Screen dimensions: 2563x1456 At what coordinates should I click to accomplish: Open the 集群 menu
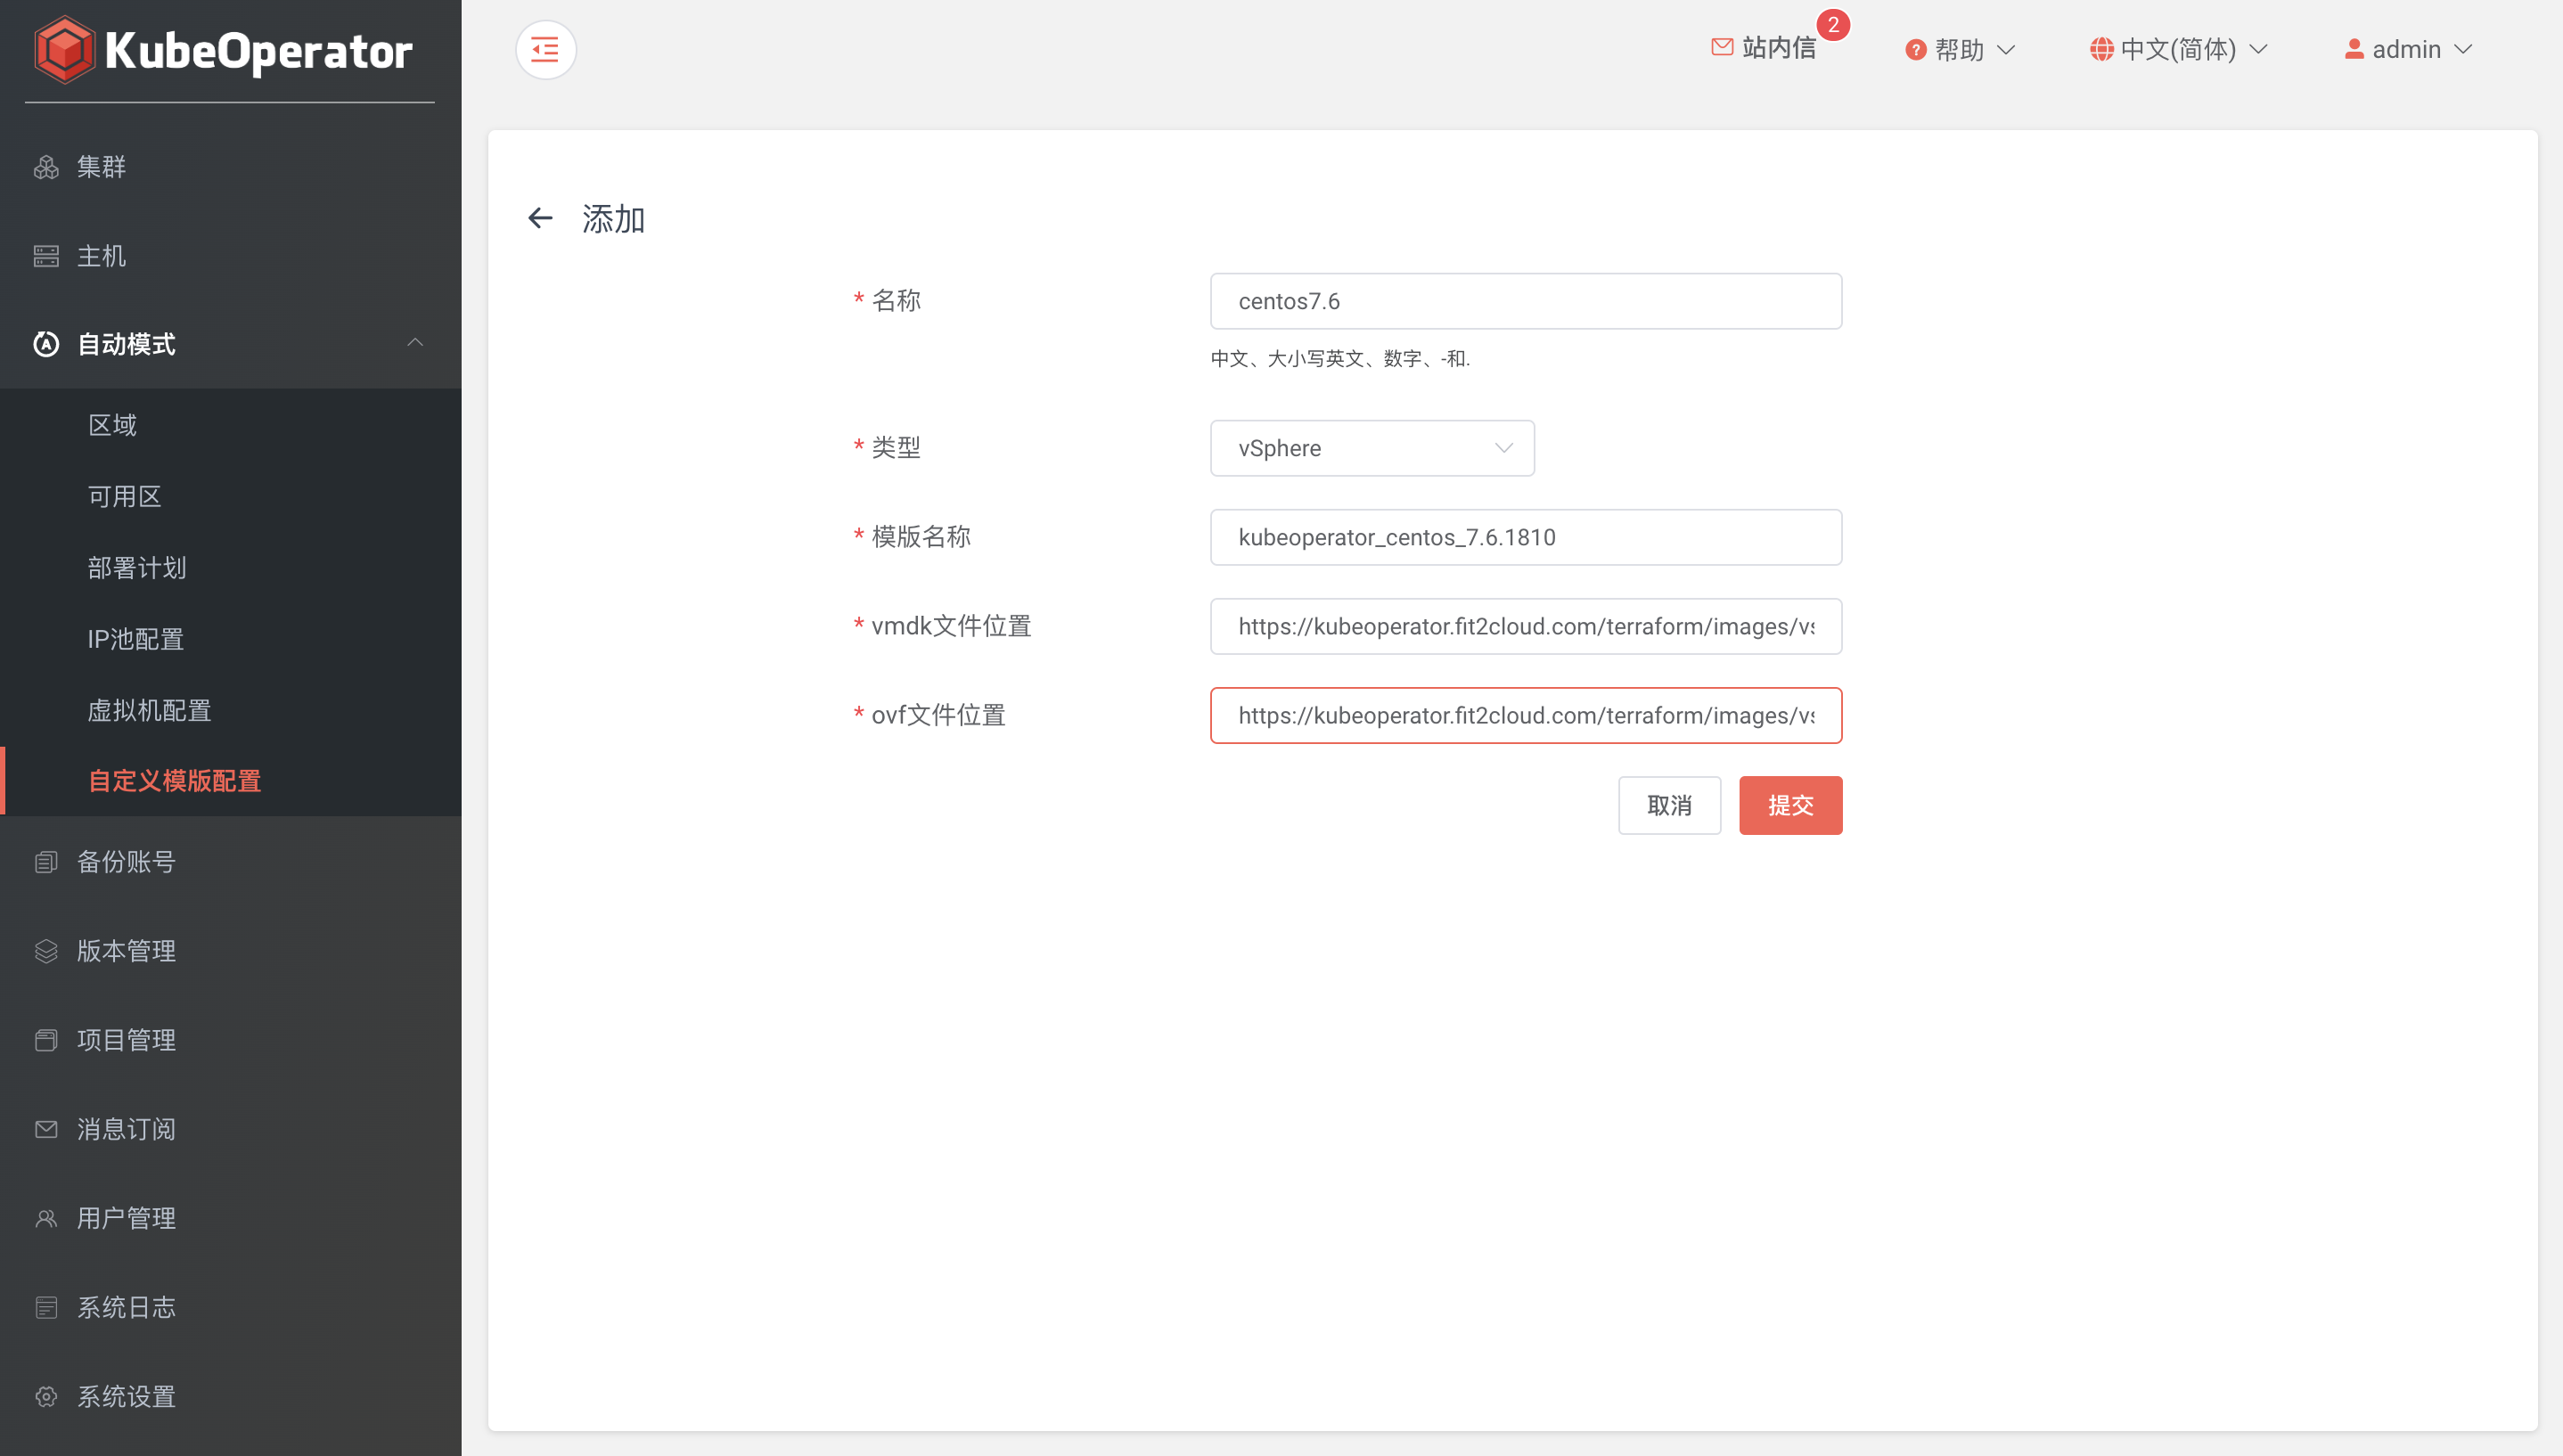click(x=231, y=167)
